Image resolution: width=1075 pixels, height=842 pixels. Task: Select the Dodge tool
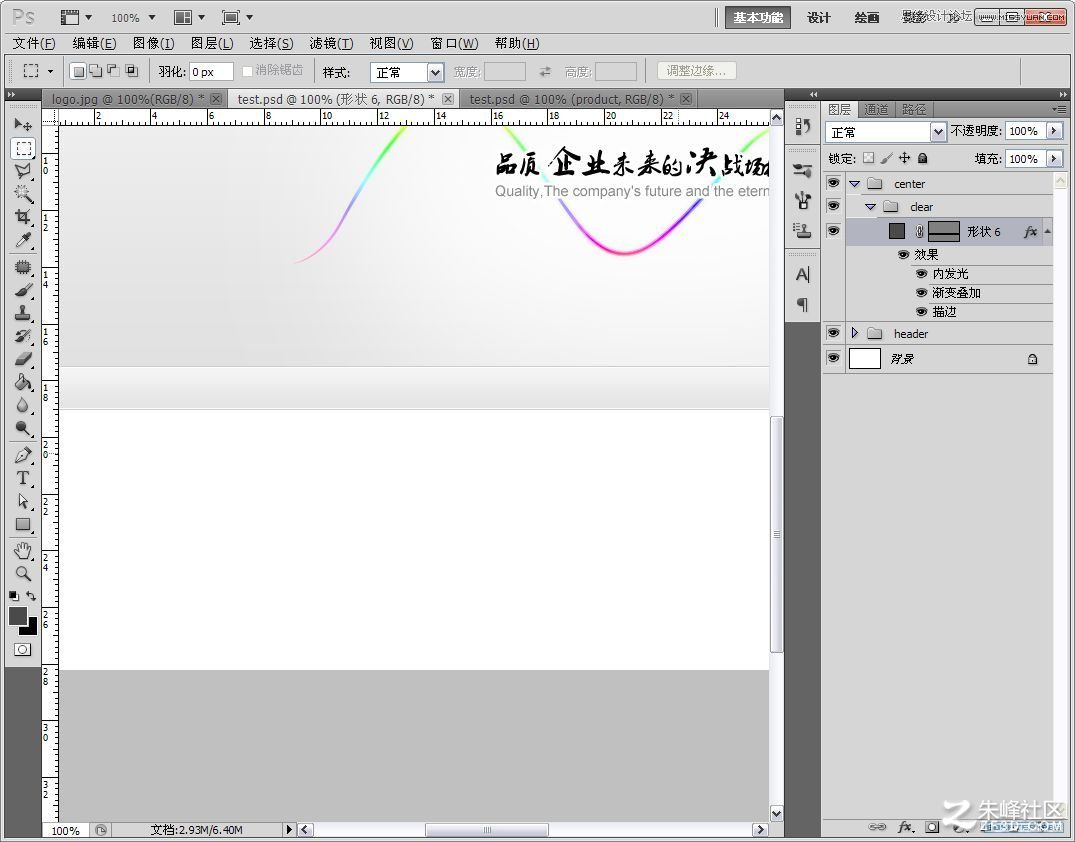(x=23, y=429)
